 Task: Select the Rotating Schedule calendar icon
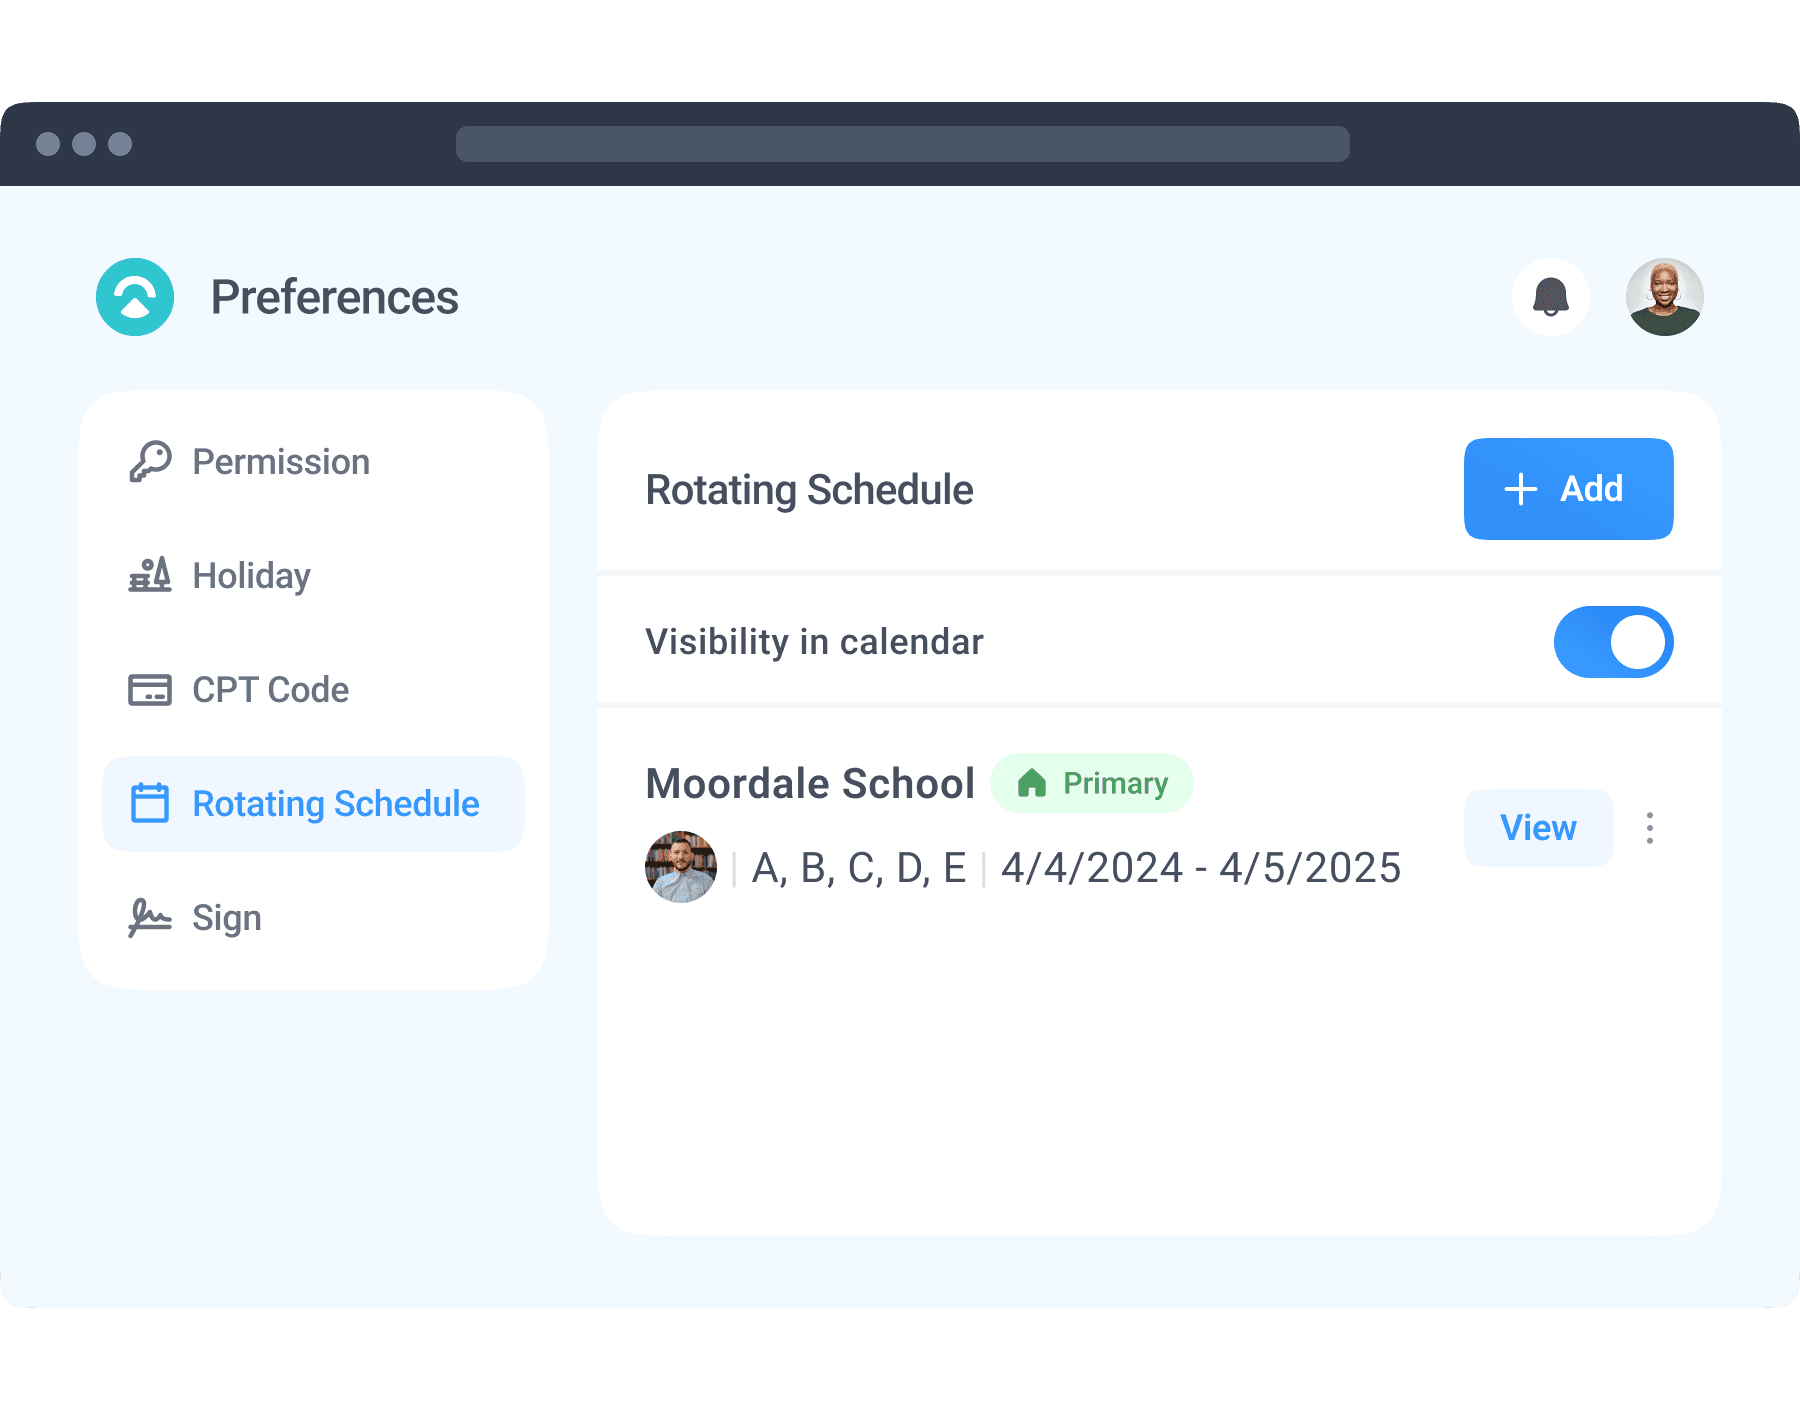[150, 803]
